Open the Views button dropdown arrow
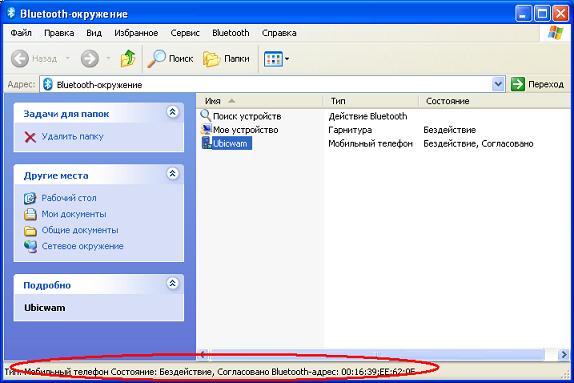Image resolution: width=574 pixels, height=383 pixels. (x=287, y=59)
